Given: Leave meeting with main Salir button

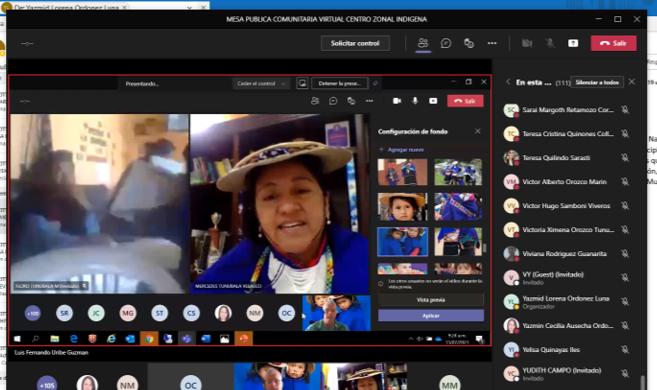Looking at the screenshot, I should (613, 43).
